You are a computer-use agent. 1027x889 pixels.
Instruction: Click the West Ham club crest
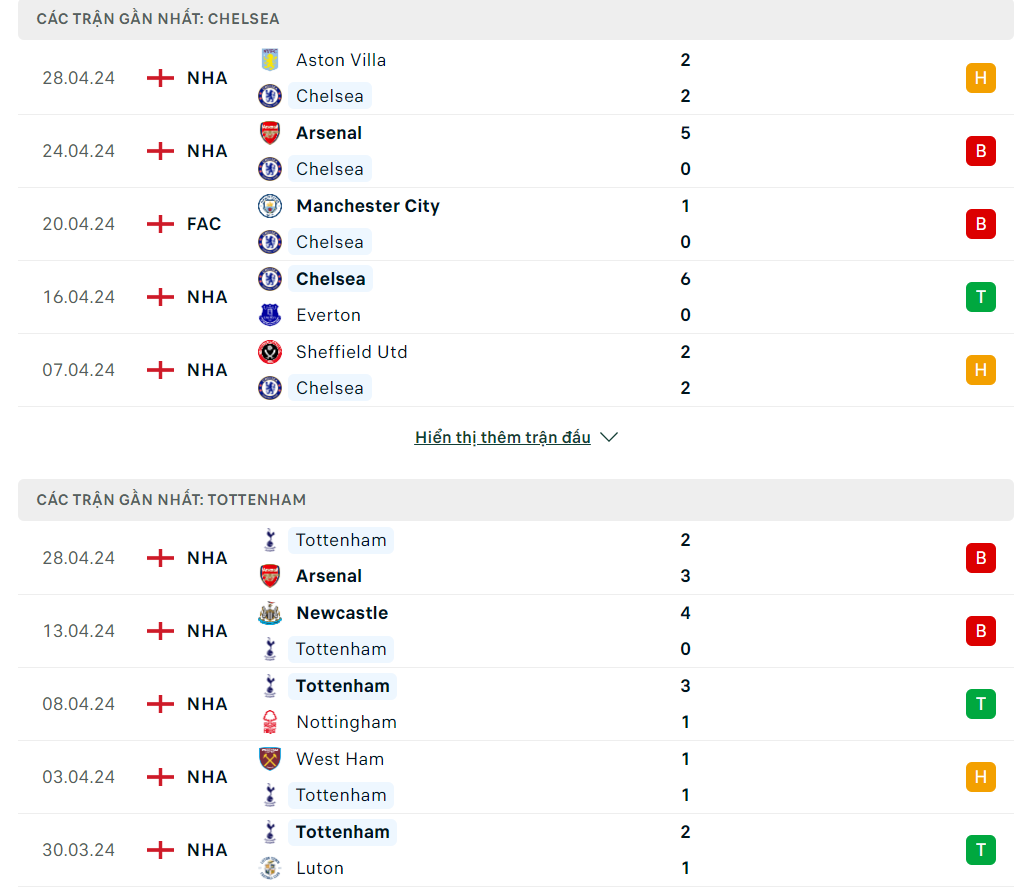tap(270, 759)
